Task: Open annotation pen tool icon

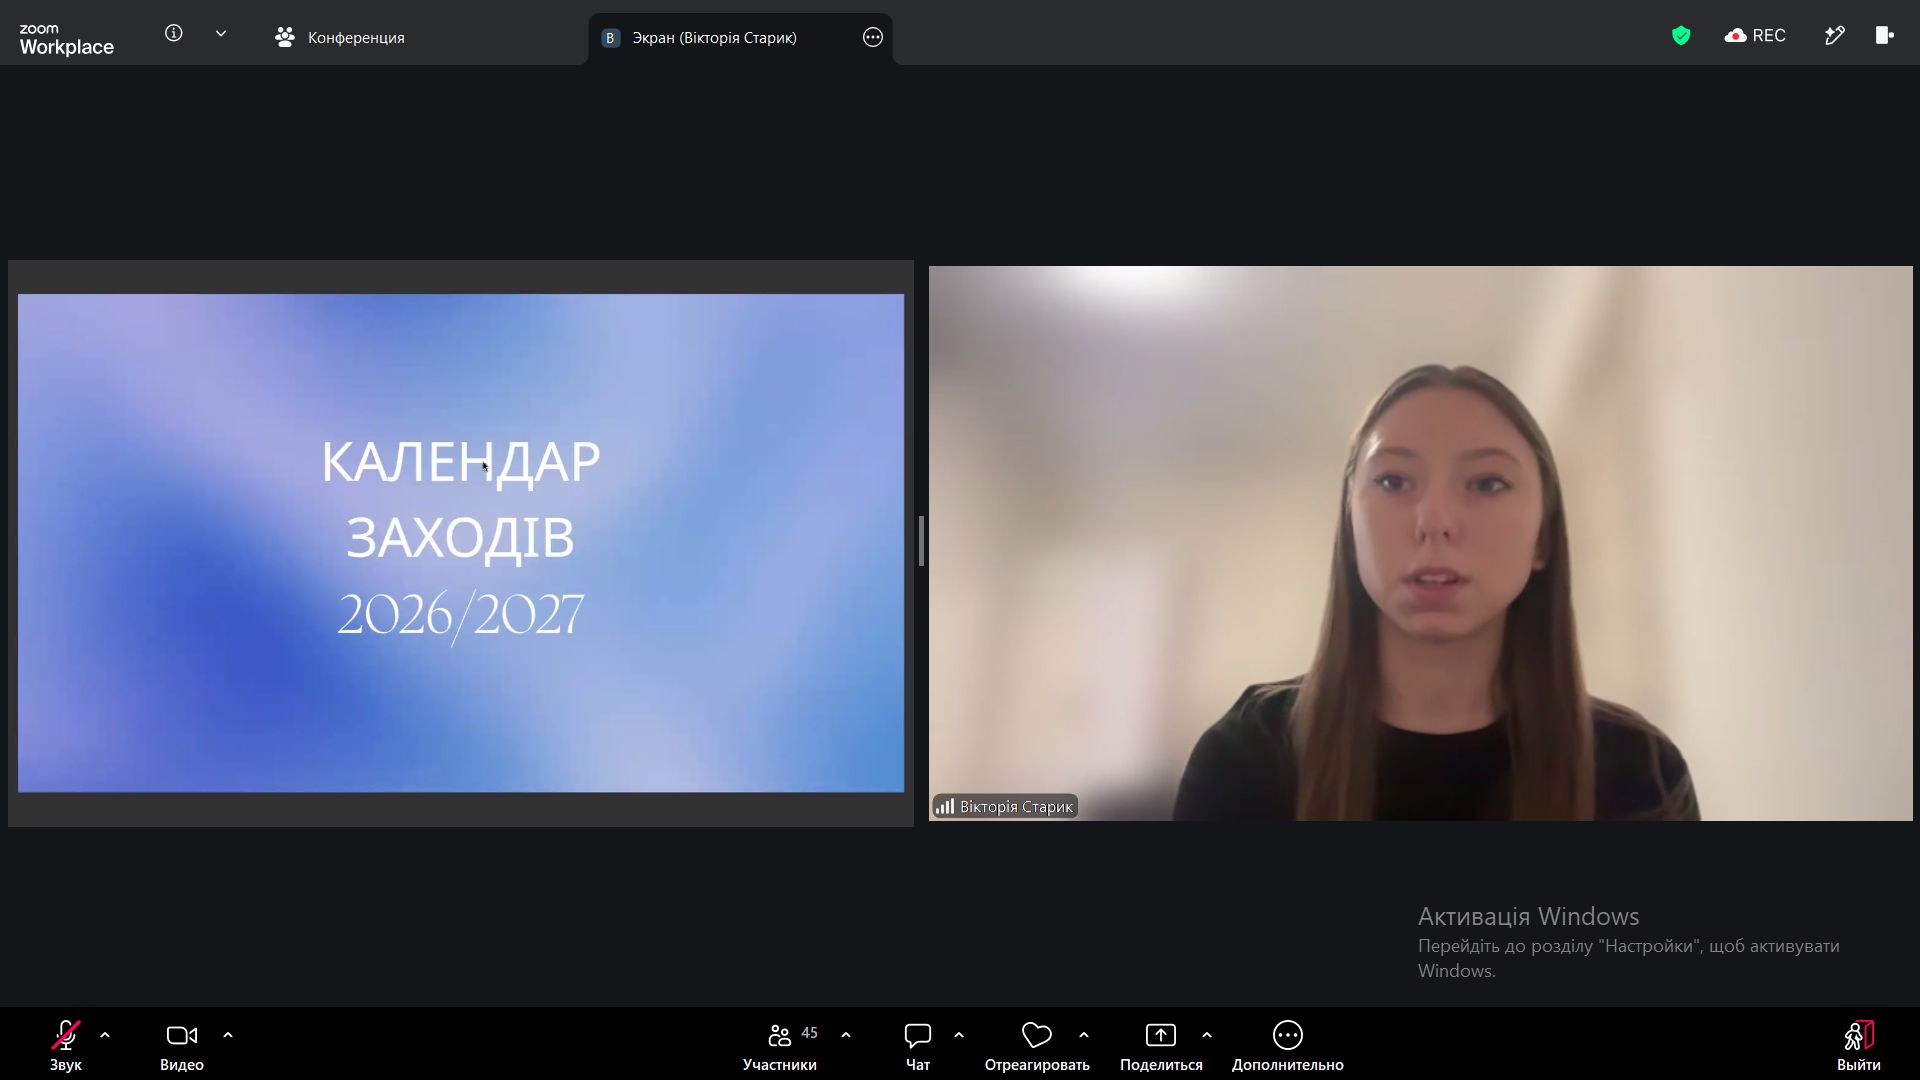Action: (1834, 36)
